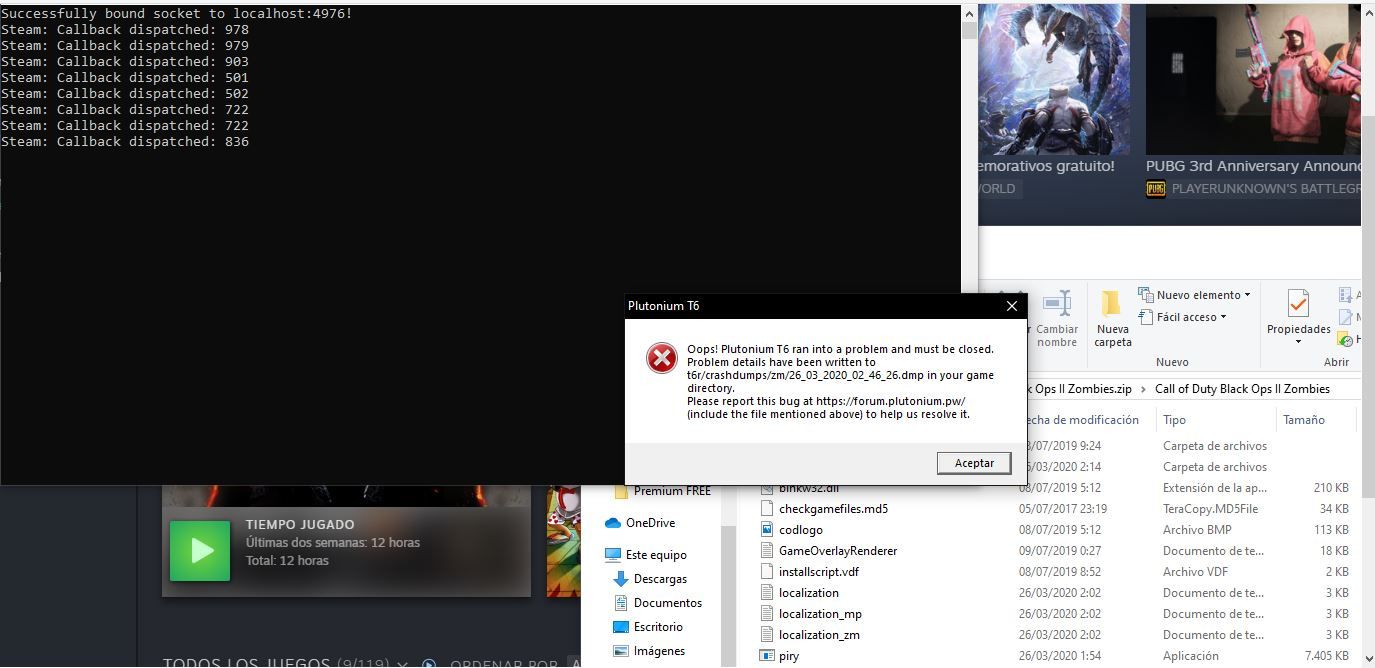The image size is (1375, 668).
Task: Open the Fácil acceso dropdown
Action: tap(1182, 317)
